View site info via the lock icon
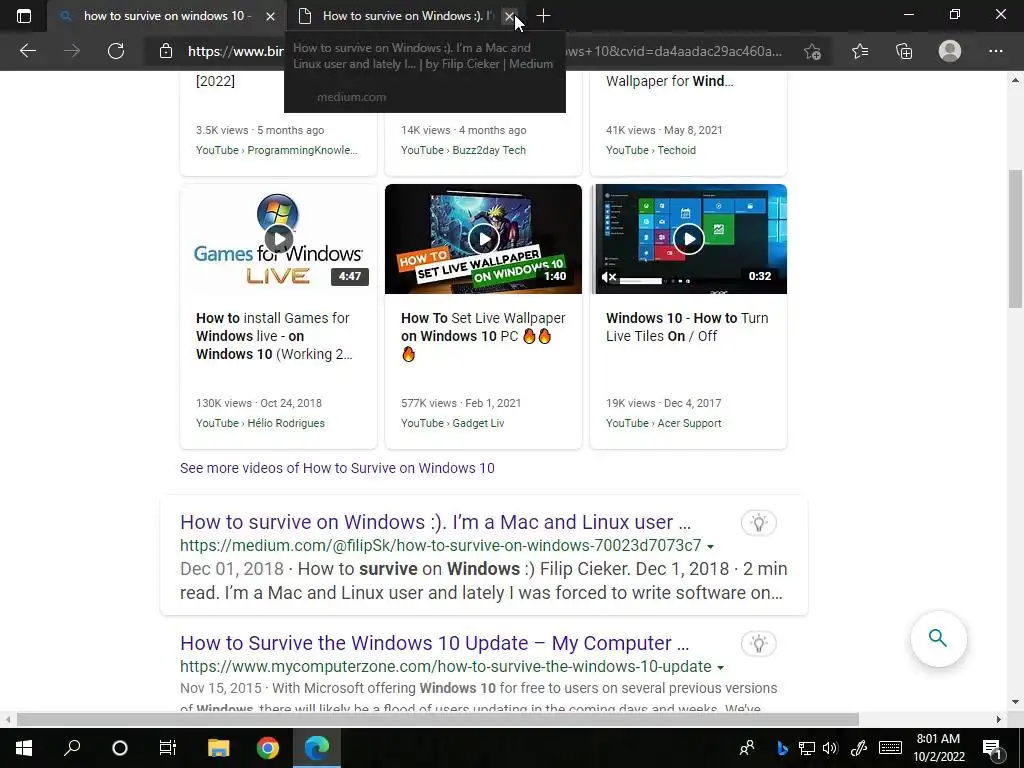 pos(166,51)
